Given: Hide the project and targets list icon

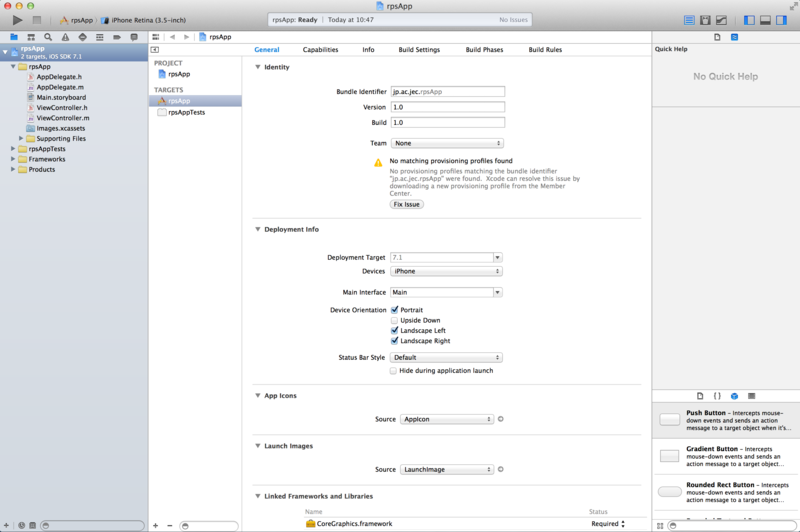Looking at the screenshot, I should [x=155, y=49].
